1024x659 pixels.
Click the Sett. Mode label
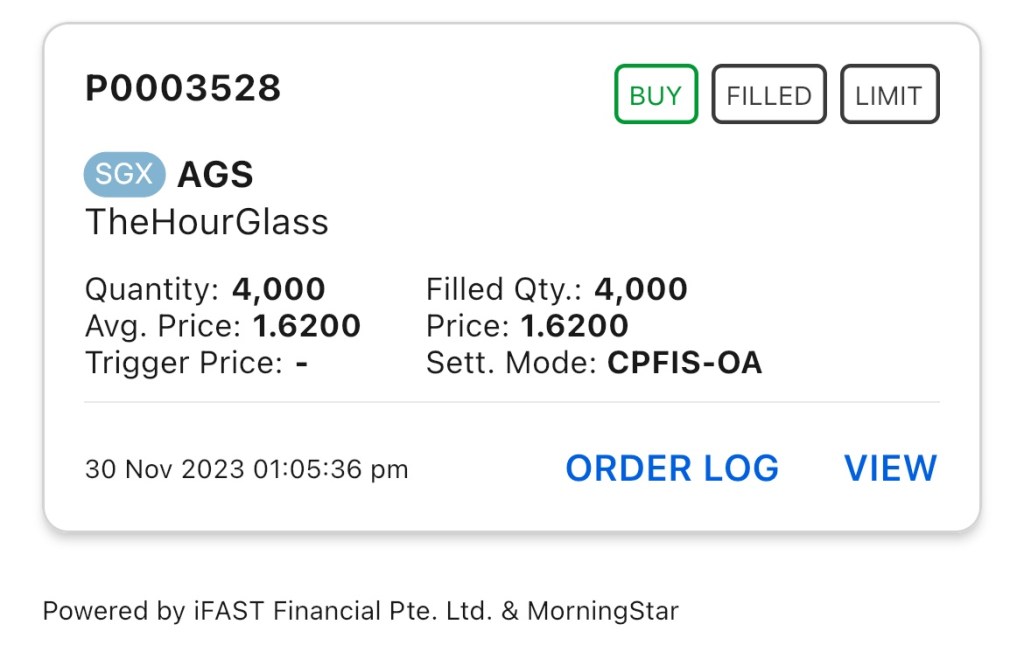(x=512, y=362)
